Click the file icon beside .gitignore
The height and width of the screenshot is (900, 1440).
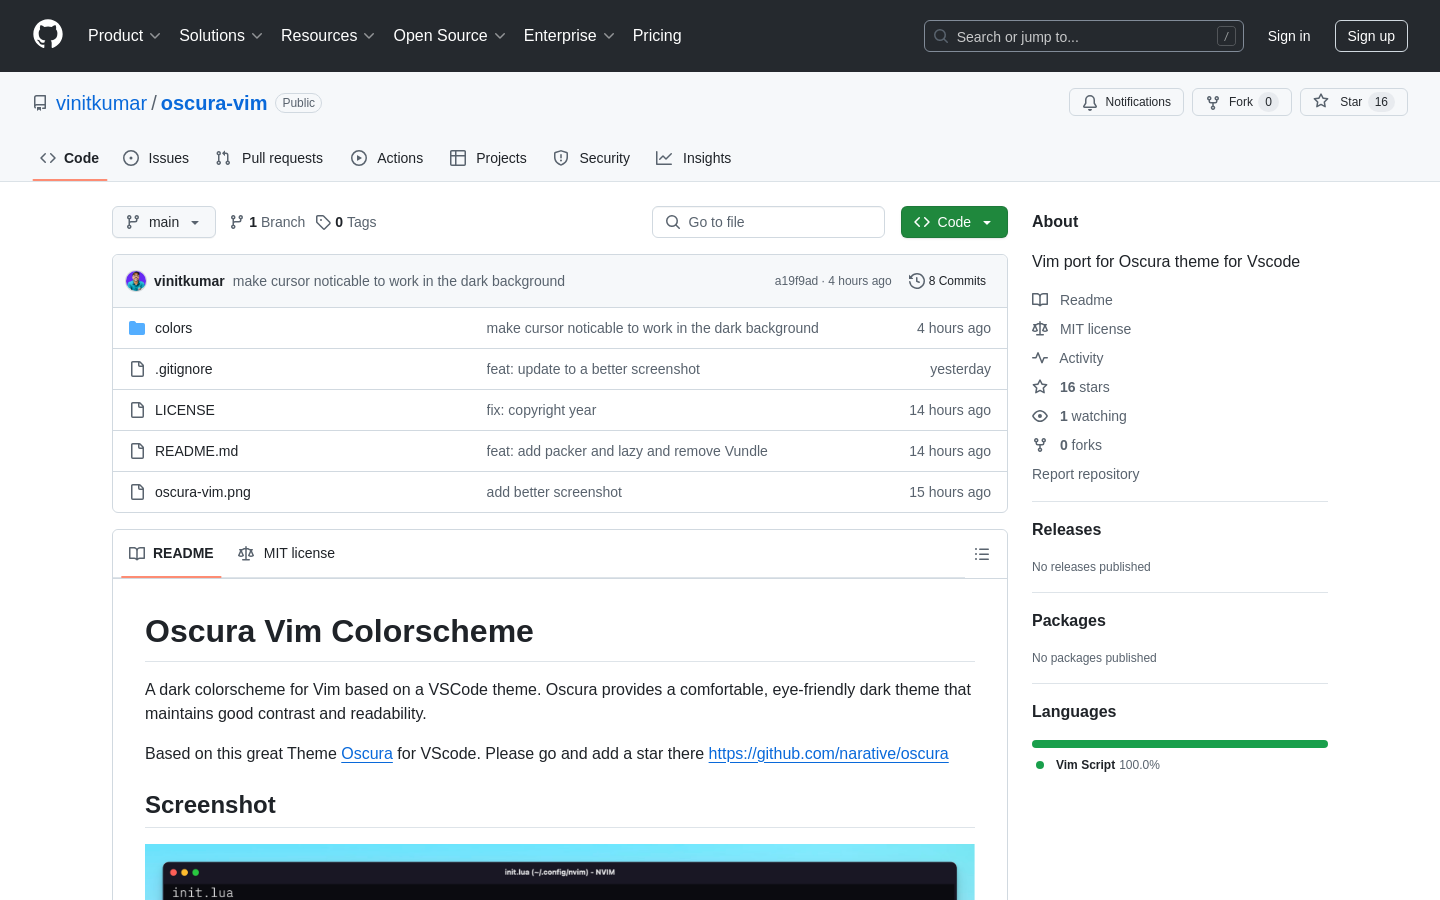tap(137, 369)
